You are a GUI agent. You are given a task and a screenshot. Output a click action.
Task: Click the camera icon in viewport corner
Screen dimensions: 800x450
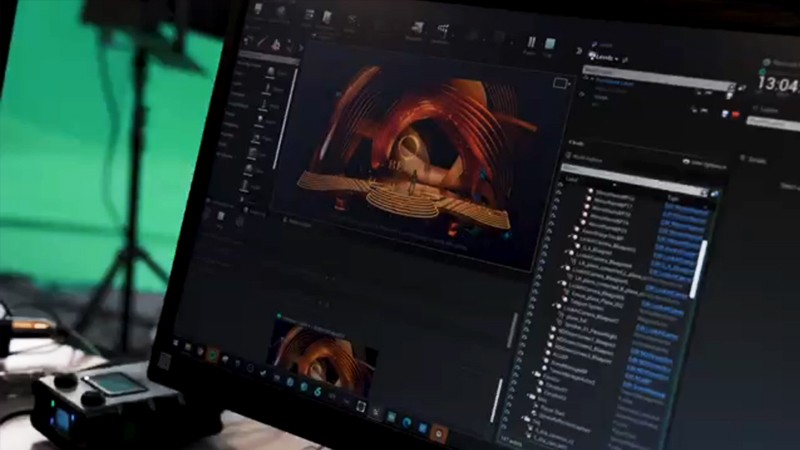561,85
